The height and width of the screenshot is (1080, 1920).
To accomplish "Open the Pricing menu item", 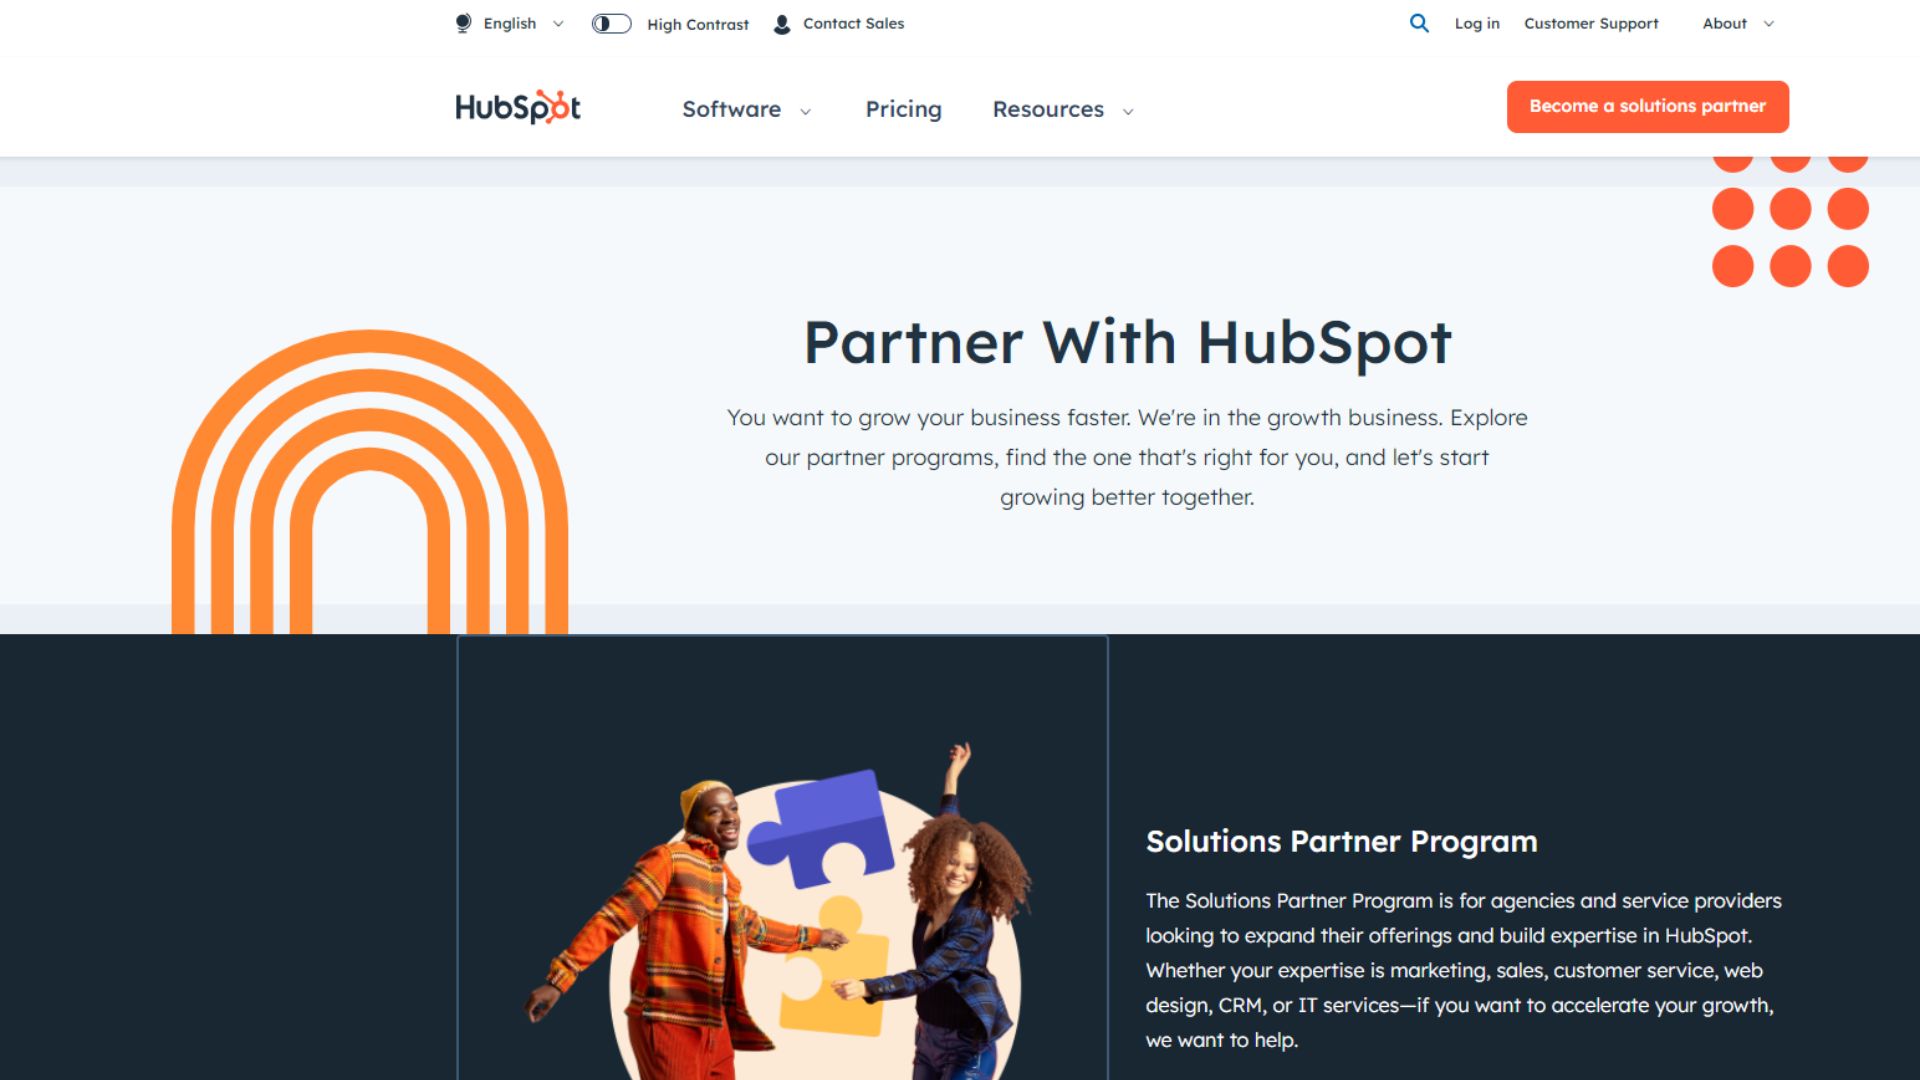I will click(x=903, y=109).
